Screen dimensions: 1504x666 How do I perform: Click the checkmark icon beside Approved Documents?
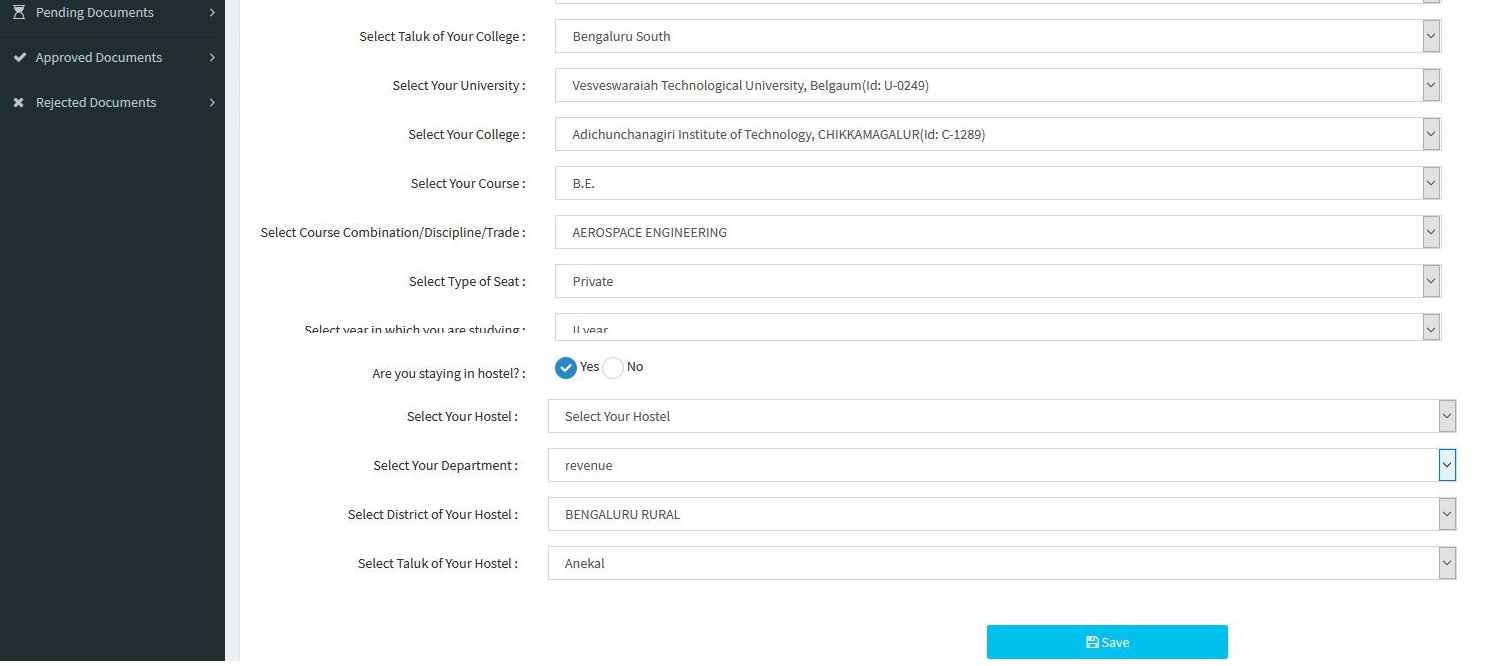[19, 57]
